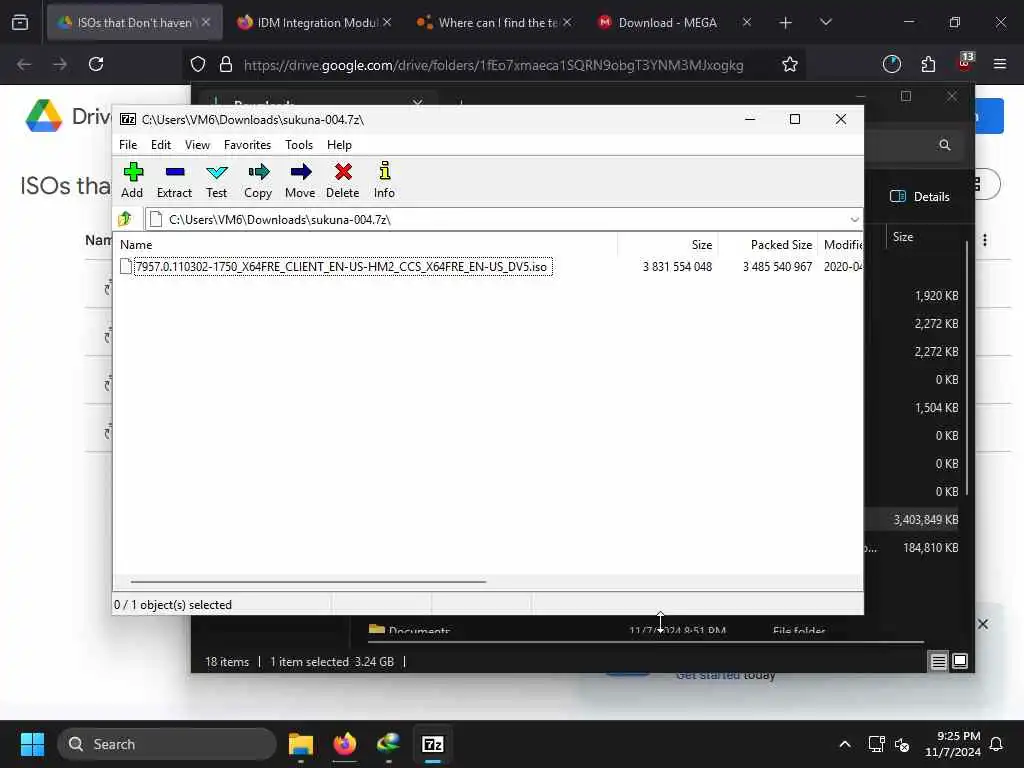Viewport: 1024px width, 768px height.
Task: Click the taskbar Search box
Action: [167, 744]
